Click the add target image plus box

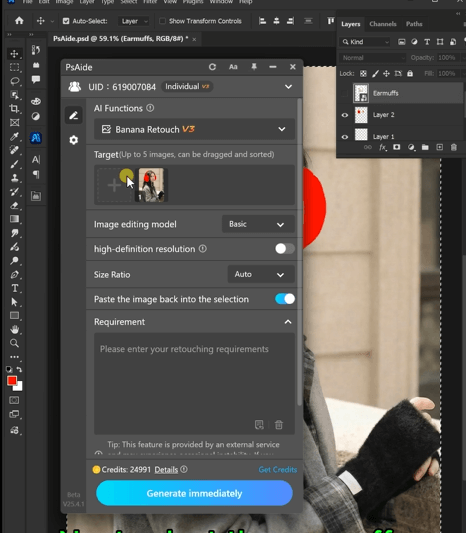[x=114, y=185]
